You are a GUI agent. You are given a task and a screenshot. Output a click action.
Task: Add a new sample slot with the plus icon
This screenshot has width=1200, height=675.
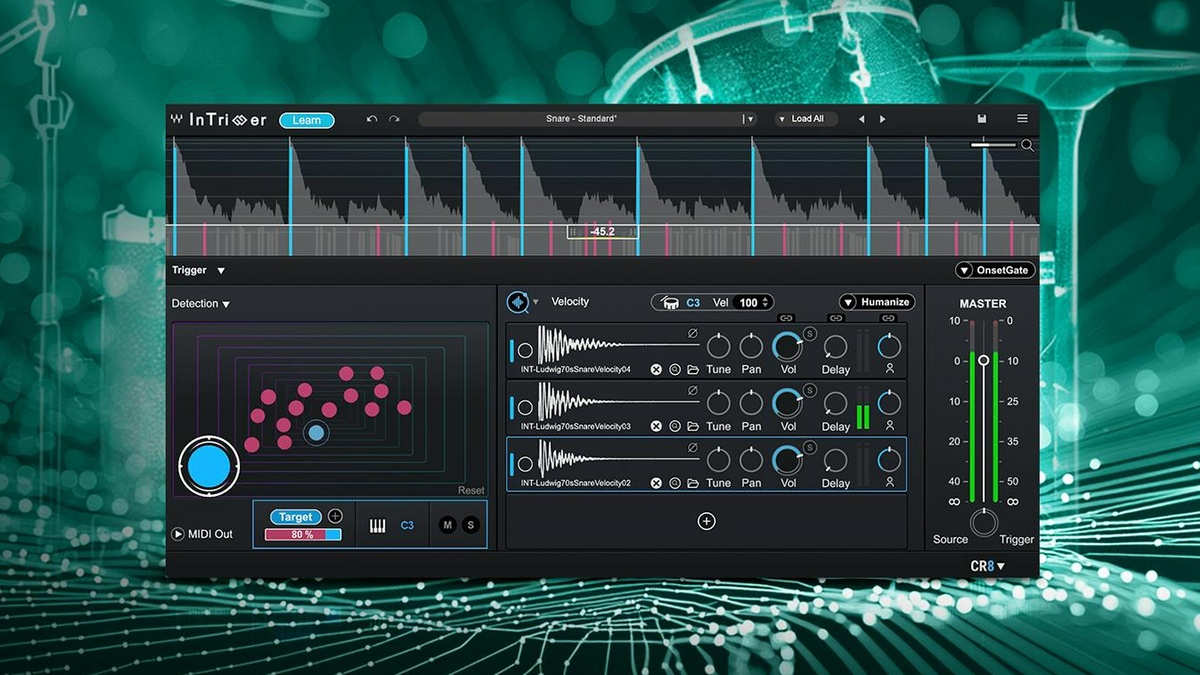pyautogui.click(x=706, y=521)
